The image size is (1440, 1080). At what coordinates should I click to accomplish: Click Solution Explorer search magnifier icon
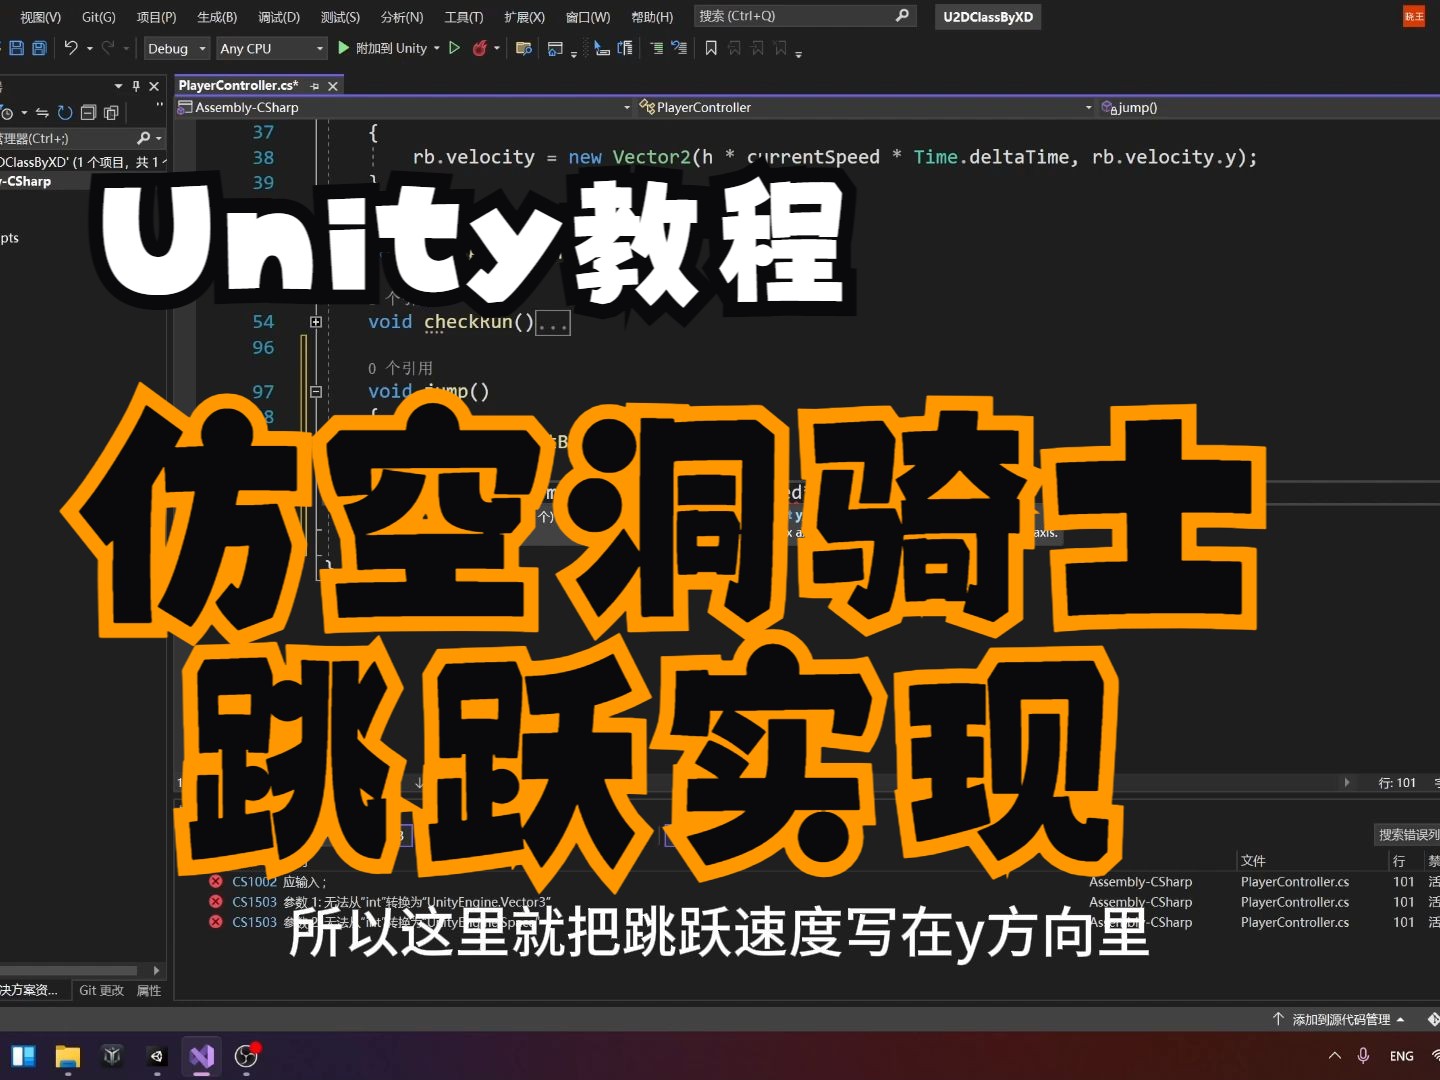(x=143, y=138)
